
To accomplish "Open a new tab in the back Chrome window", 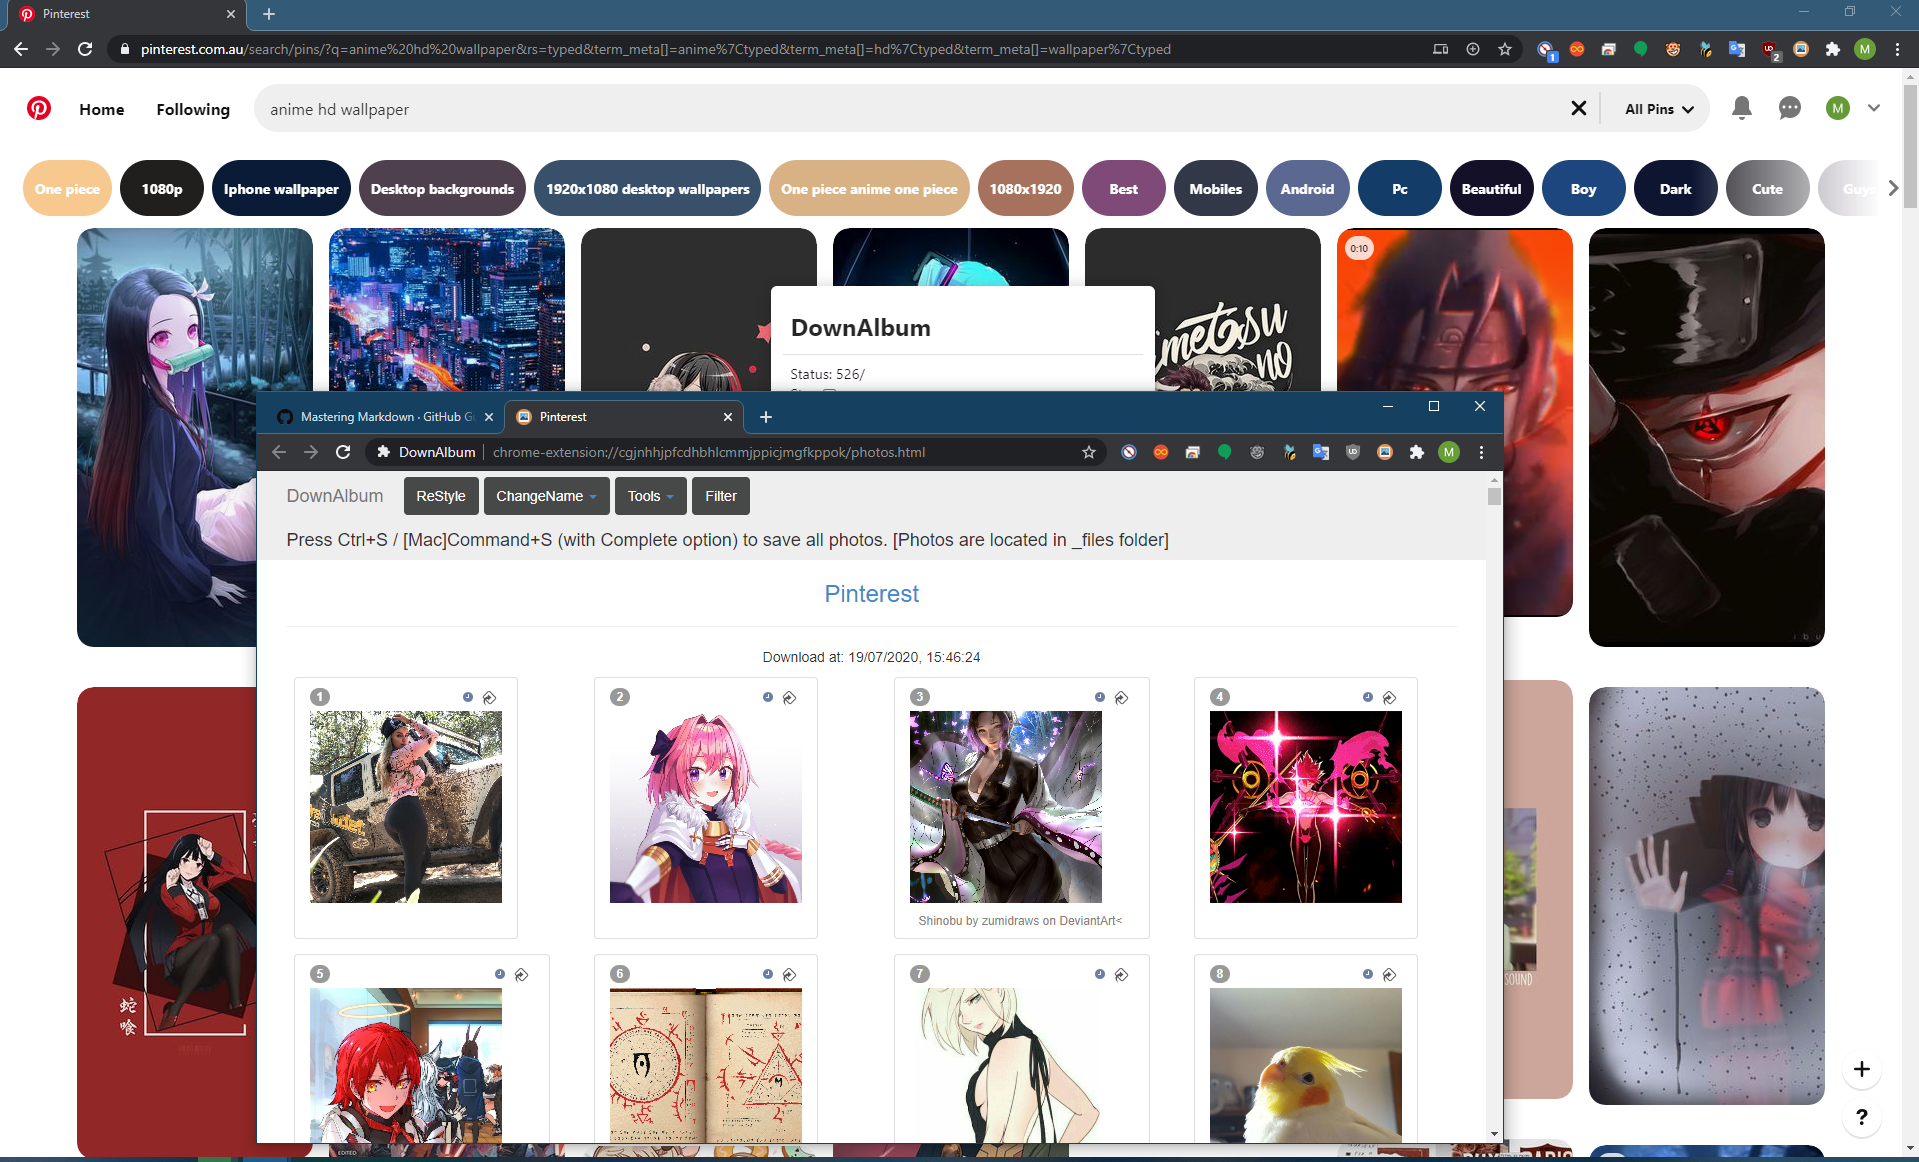I will tap(268, 14).
